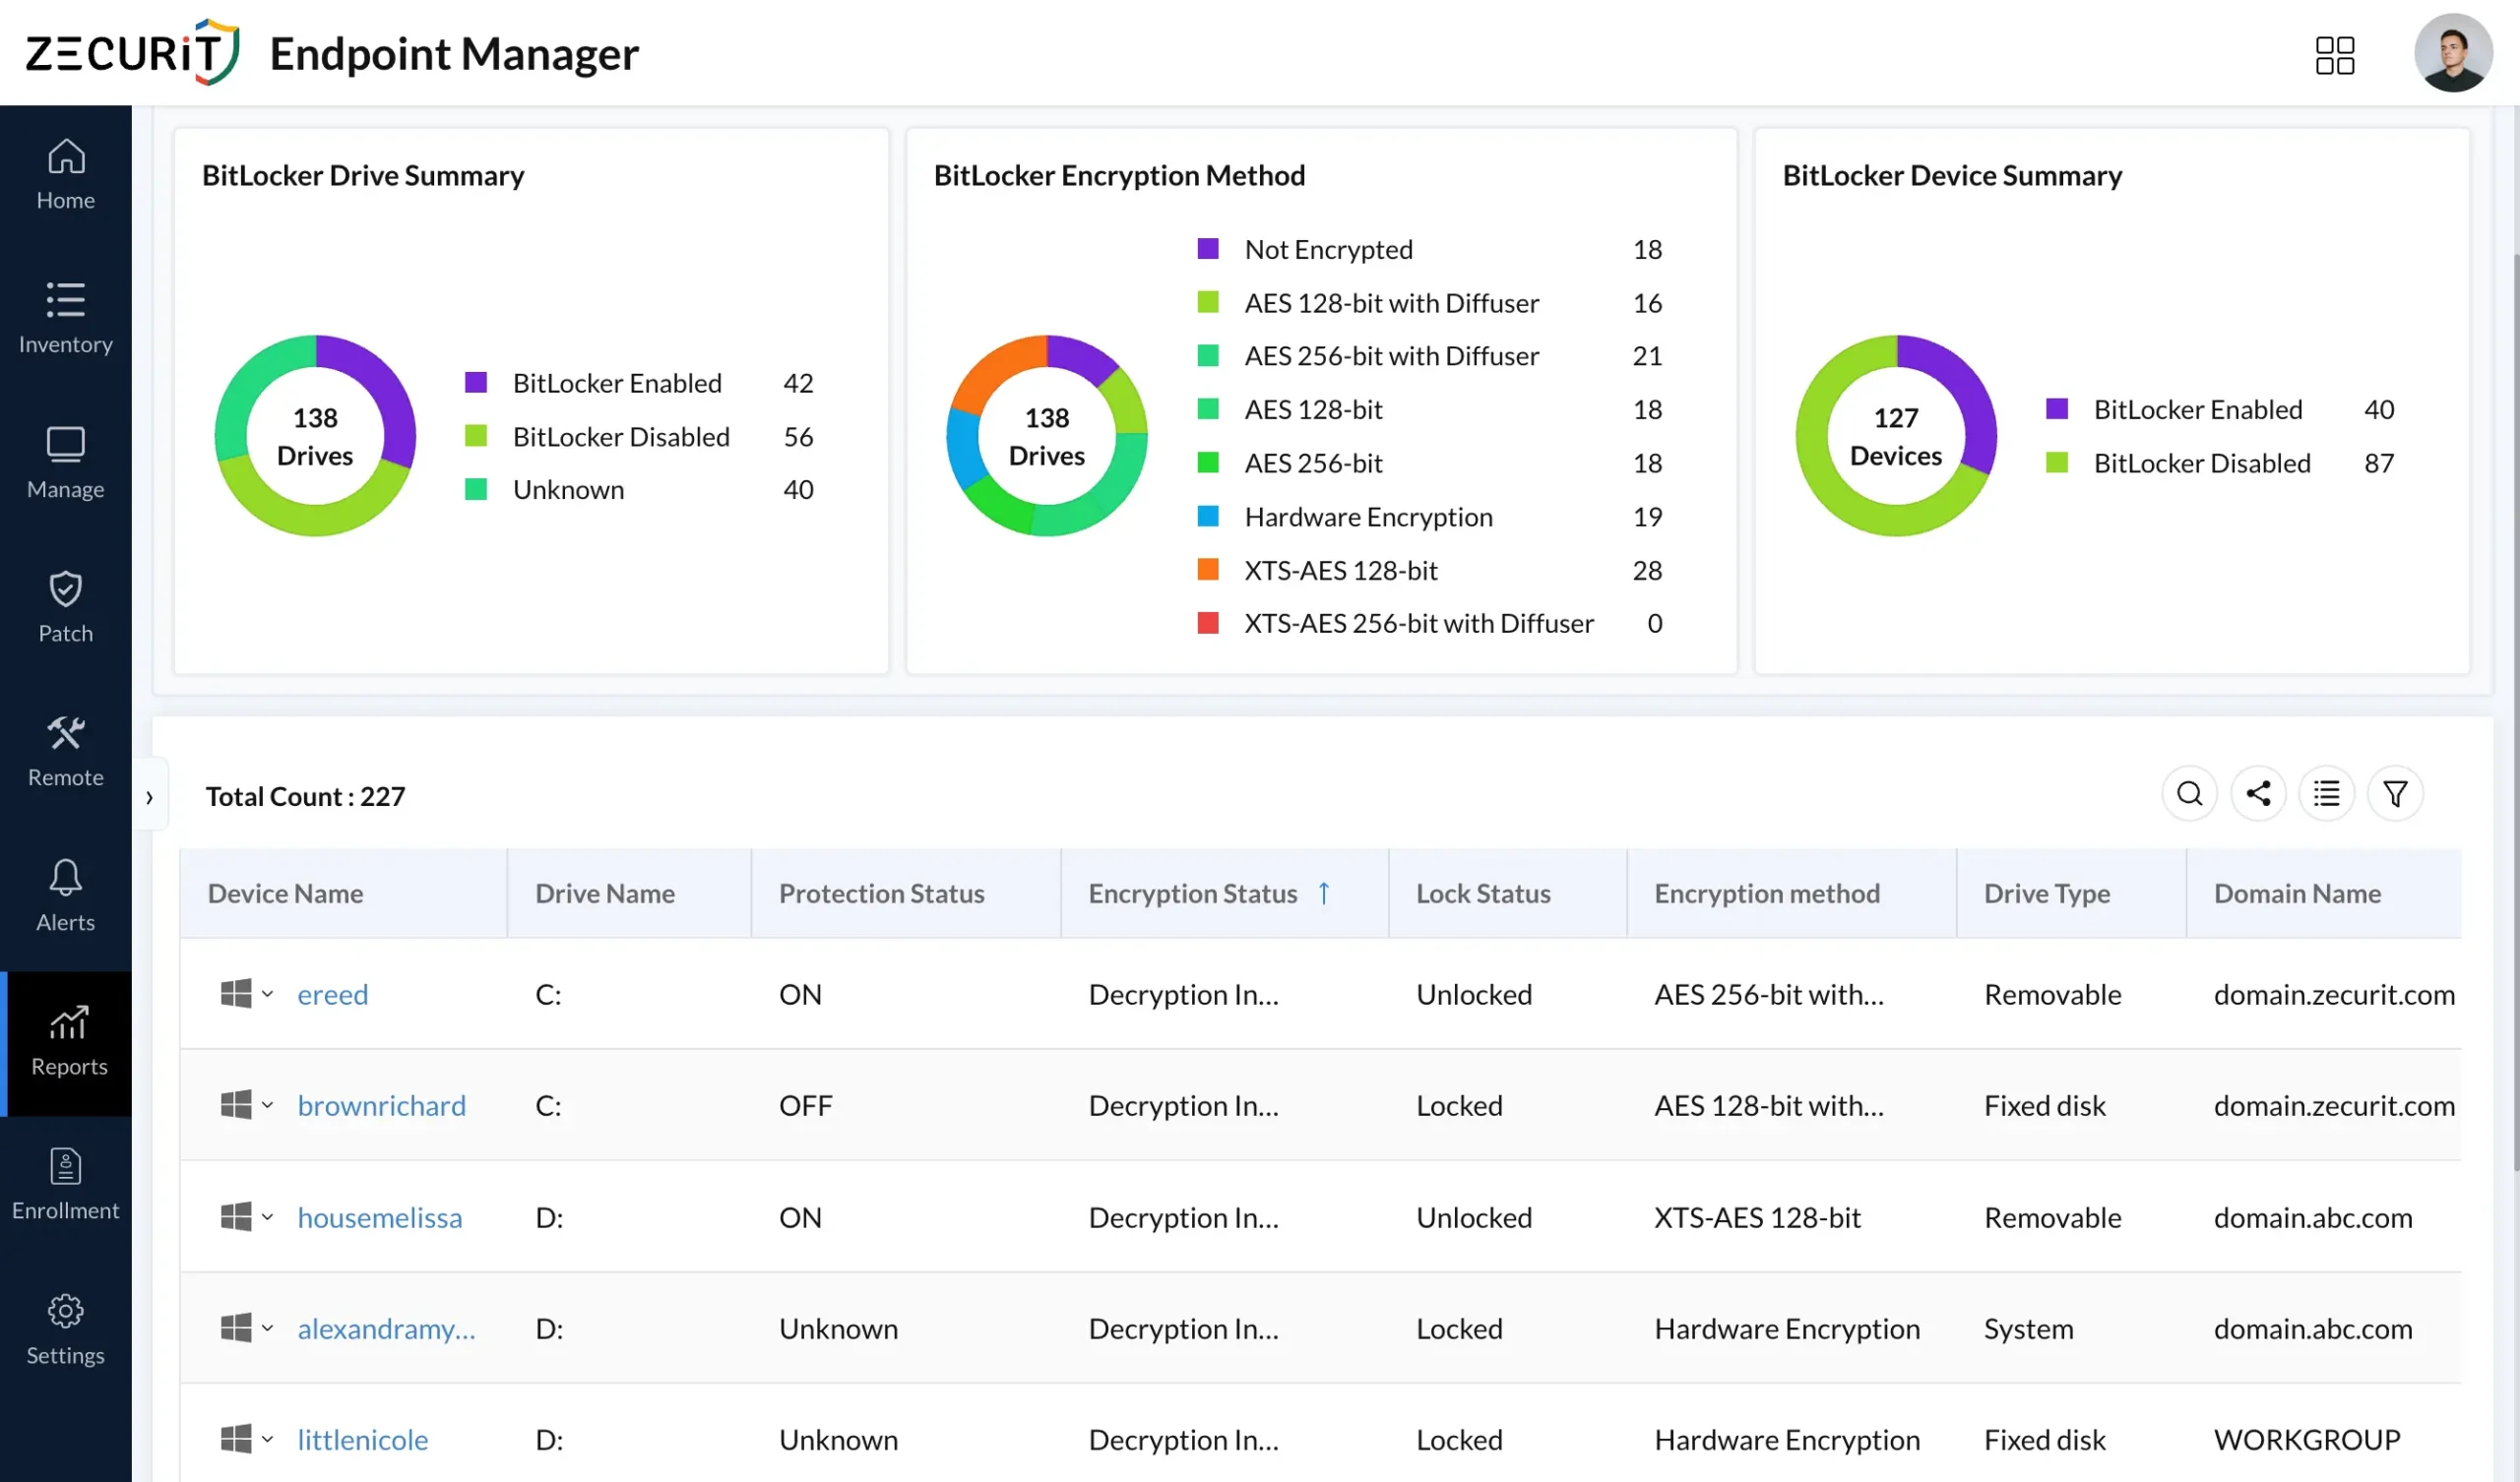Click the Not Encrypted legend swatch
Viewport: 2520px width, 1482px height.
click(1208, 248)
